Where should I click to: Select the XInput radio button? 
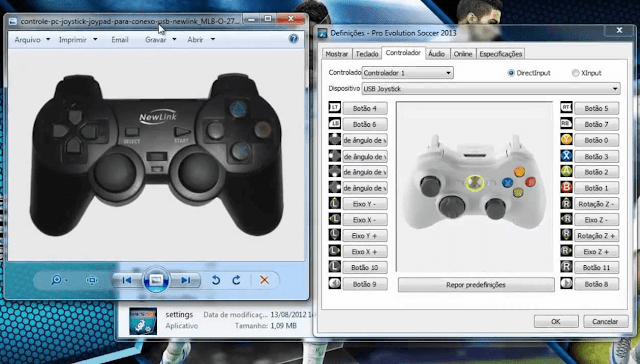coord(575,73)
